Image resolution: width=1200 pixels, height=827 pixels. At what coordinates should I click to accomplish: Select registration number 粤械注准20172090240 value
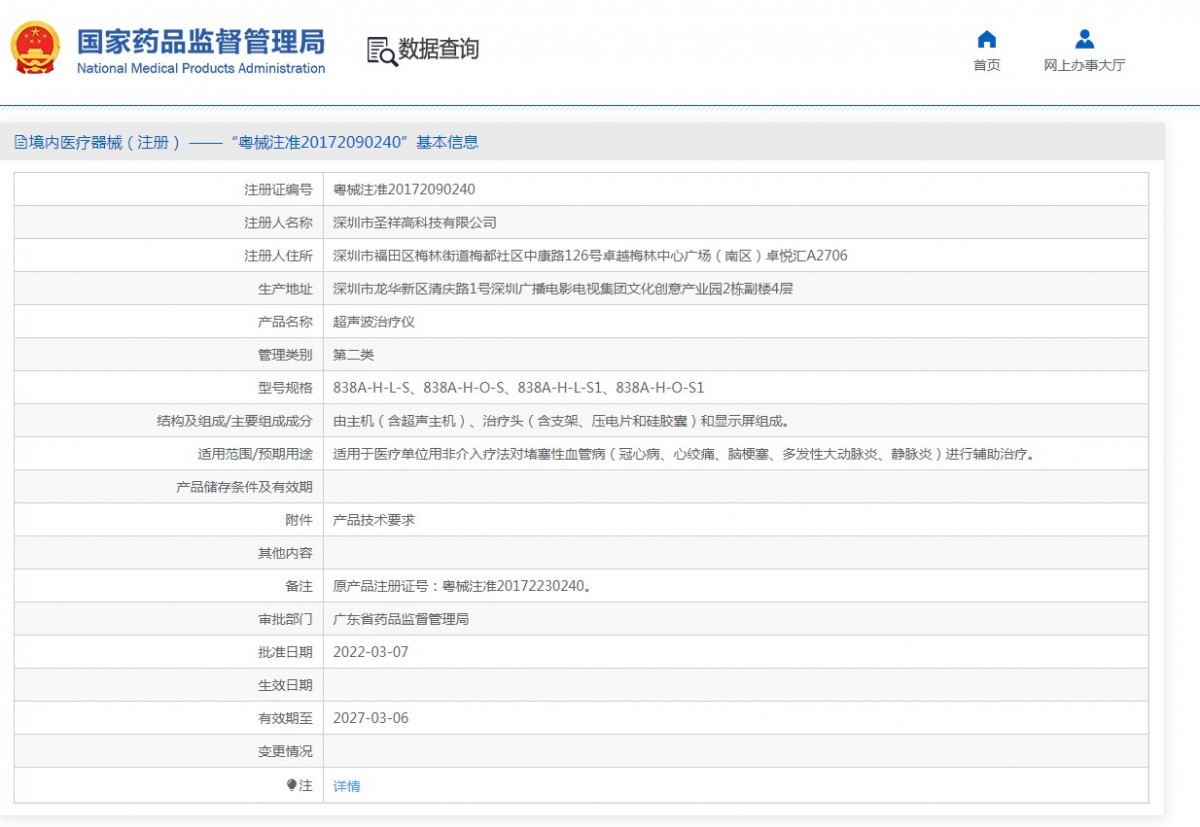click(404, 189)
